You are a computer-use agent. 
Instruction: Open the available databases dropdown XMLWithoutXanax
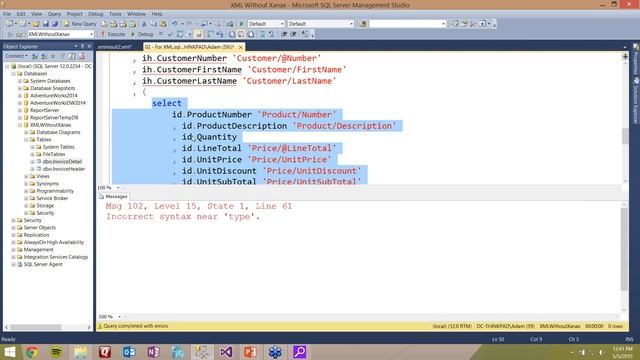pos(60,34)
